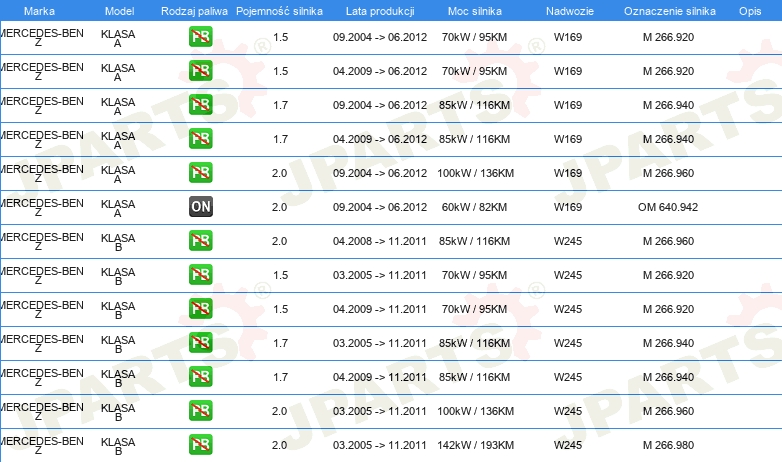Click the Pojemność silnika column header
Screen dimensions: 782x462
click(279, 11)
